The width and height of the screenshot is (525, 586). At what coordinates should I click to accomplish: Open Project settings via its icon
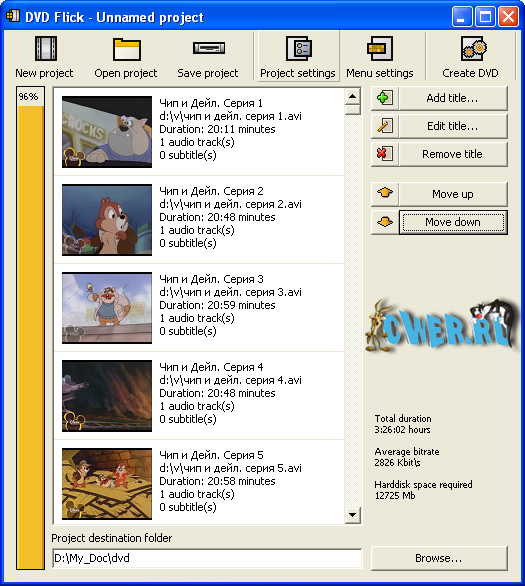[299, 49]
